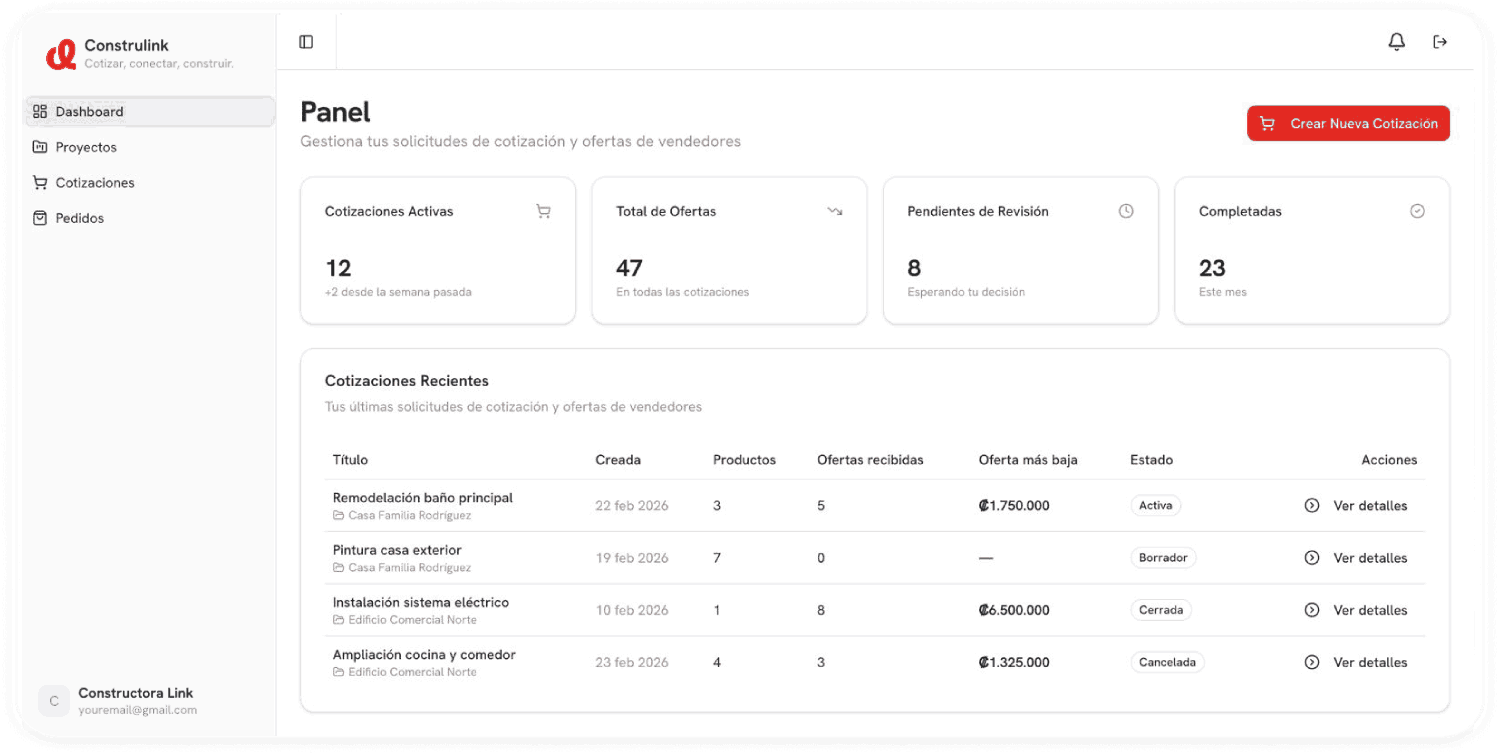Open the notifications bell
Screen dimensions: 1497x753
point(1396,42)
